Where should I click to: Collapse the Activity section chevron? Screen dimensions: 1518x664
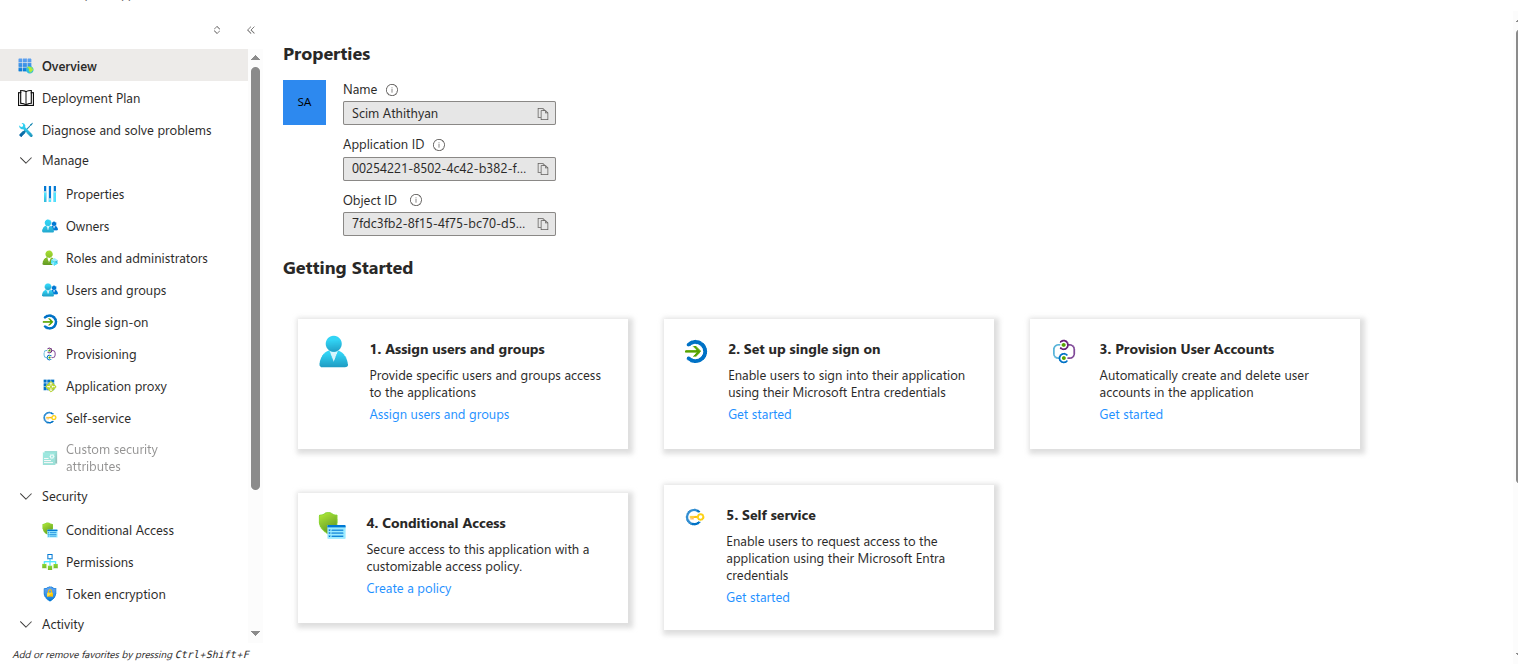(x=26, y=624)
